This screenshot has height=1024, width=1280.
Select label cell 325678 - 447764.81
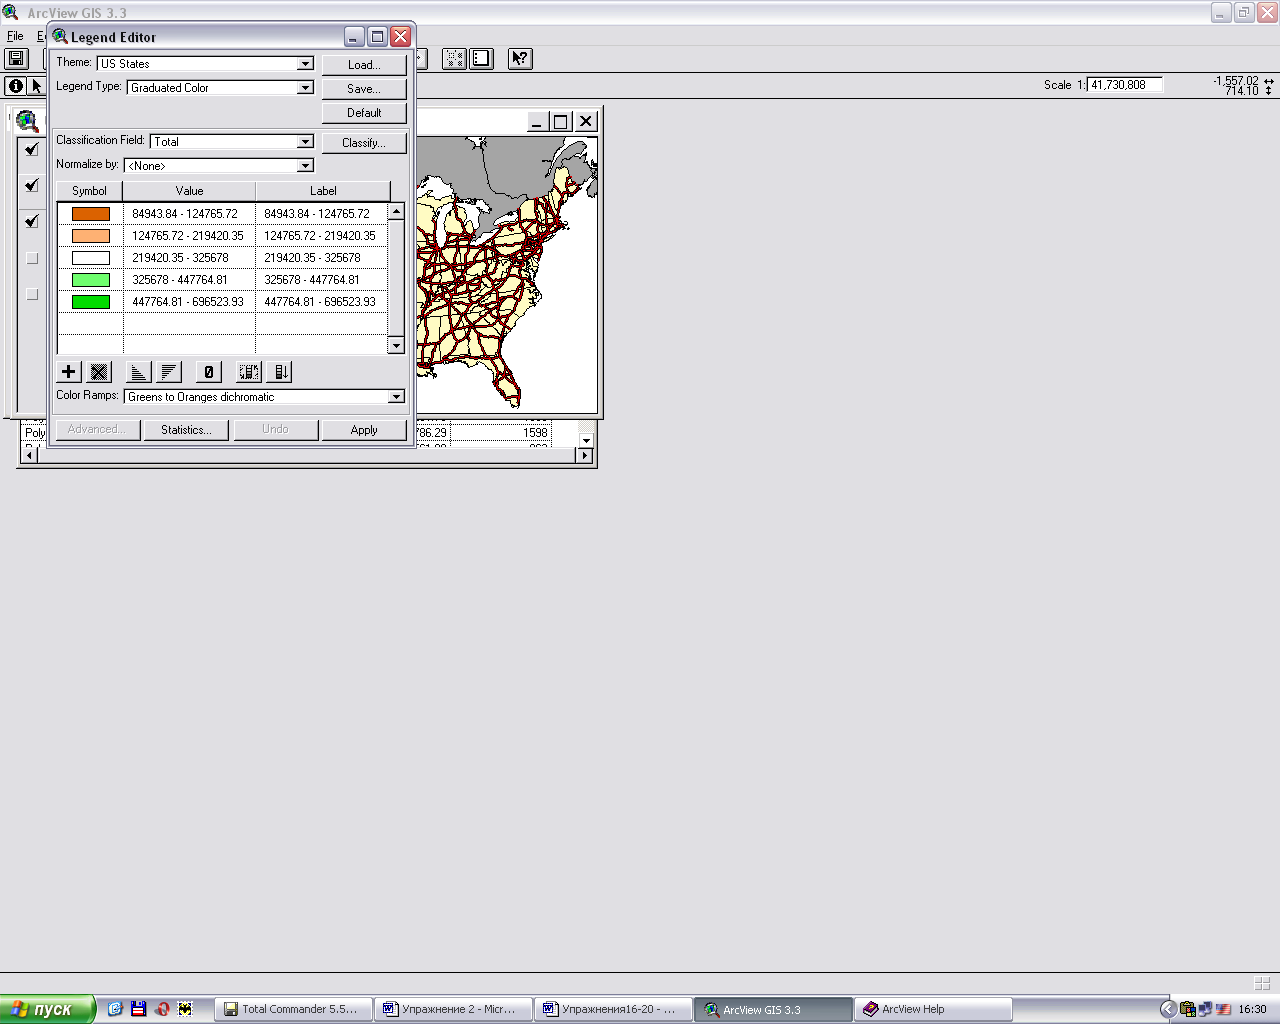click(x=321, y=280)
